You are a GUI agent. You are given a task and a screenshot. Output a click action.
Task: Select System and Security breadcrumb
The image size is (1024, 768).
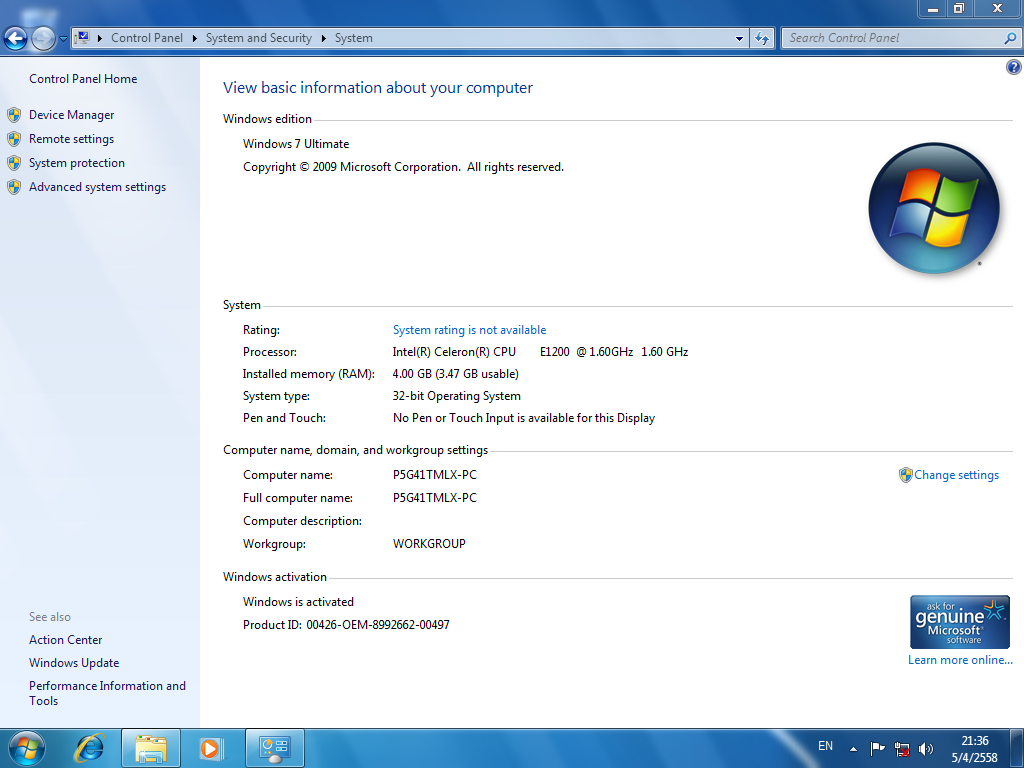[x=259, y=38]
